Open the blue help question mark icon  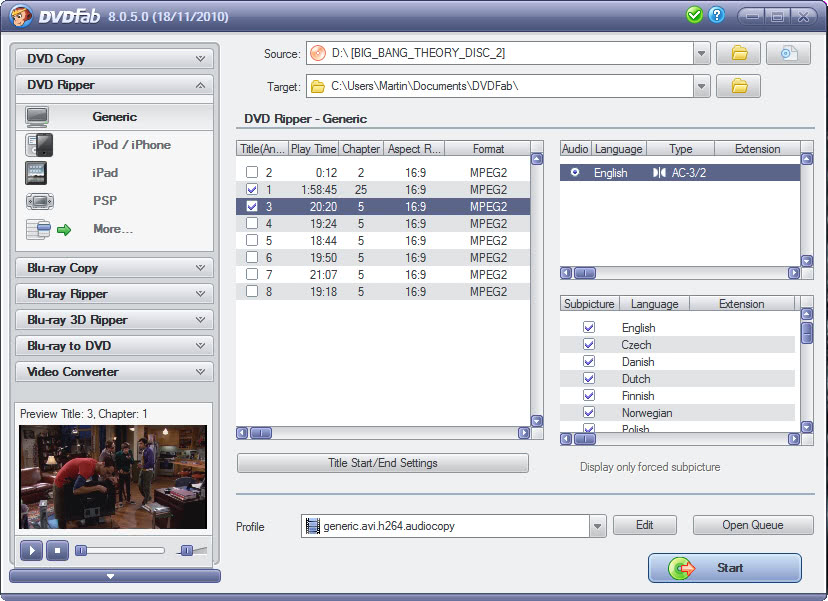pyautogui.click(x=716, y=15)
